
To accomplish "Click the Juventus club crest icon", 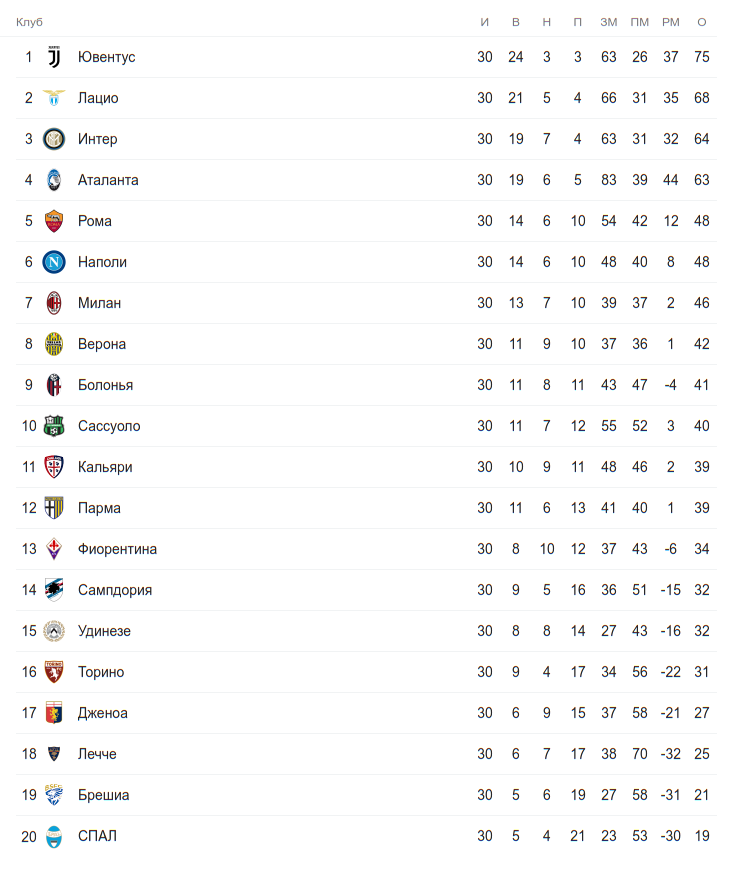I will (x=54, y=57).
